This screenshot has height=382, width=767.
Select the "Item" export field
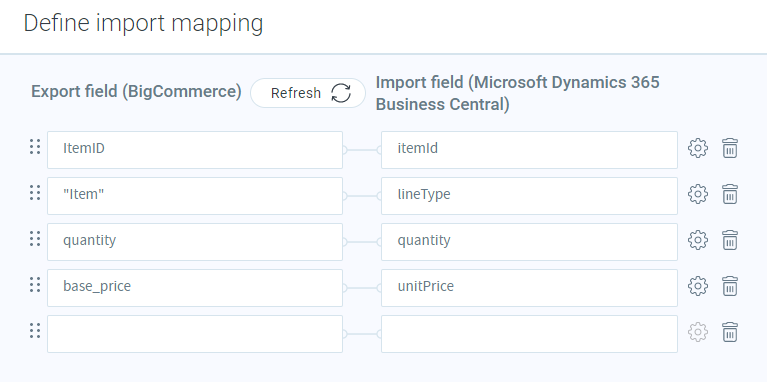pos(195,196)
